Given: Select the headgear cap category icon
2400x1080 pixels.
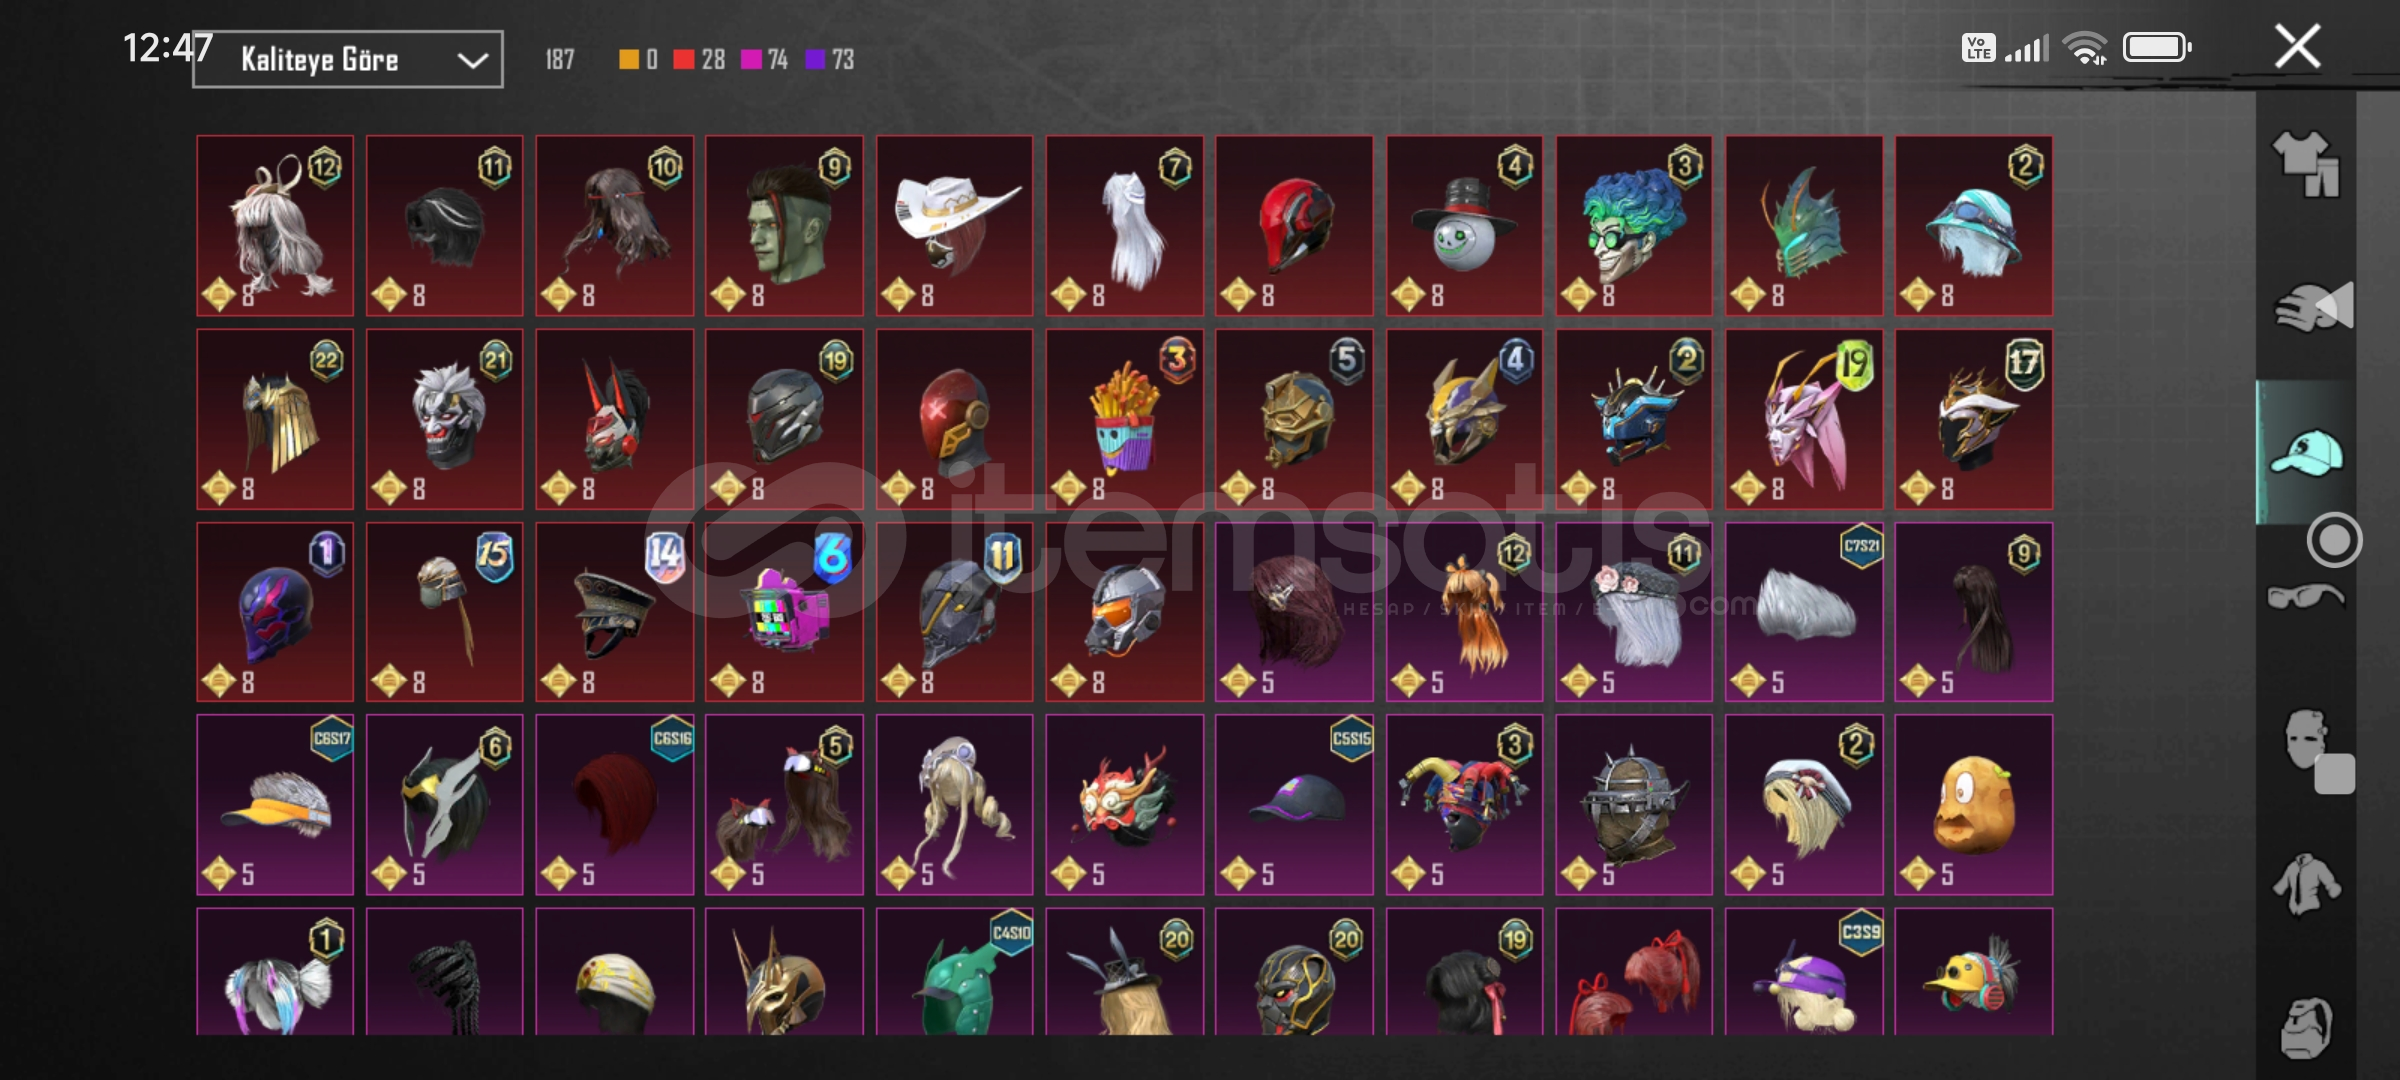Looking at the screenshot, I should tap(2306, 452).
